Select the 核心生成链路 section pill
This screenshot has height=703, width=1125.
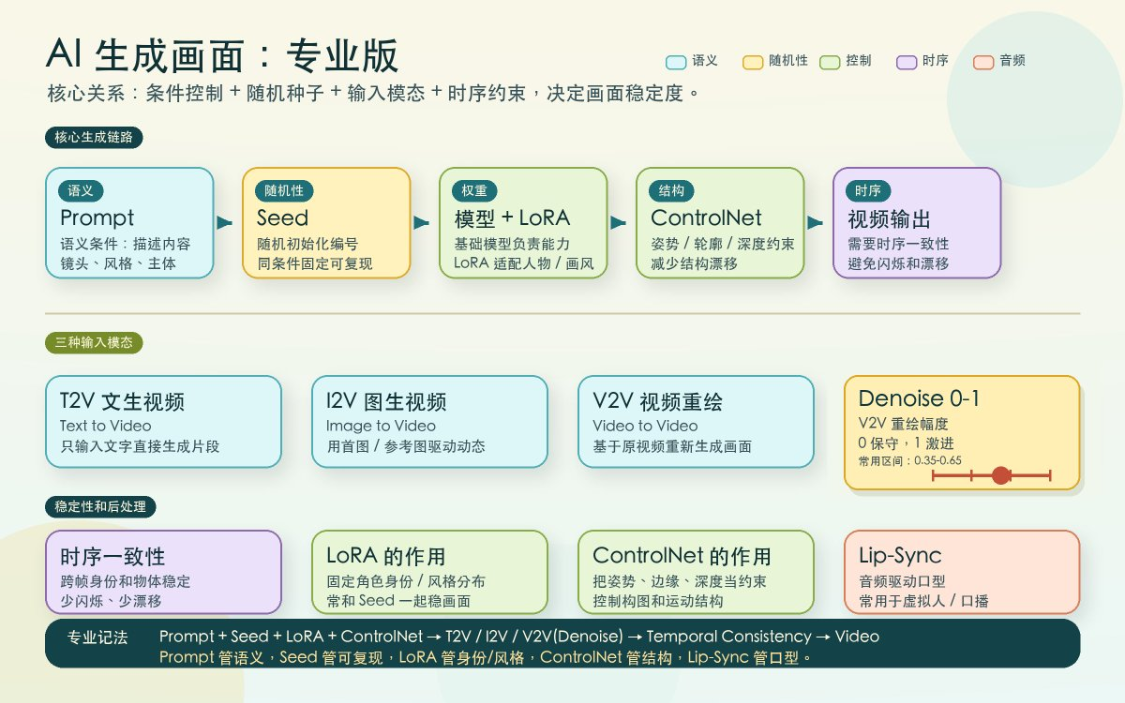[x=94, y=137]
